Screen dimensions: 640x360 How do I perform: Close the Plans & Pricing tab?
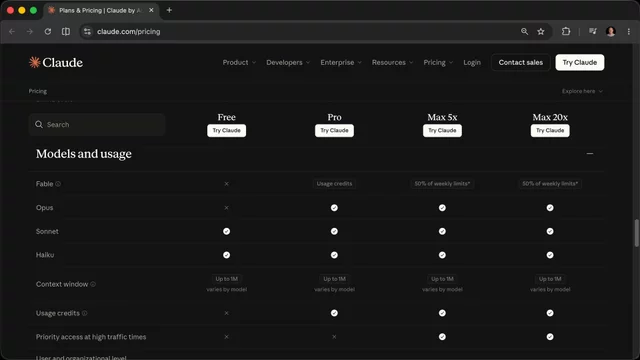pos(151,10)
